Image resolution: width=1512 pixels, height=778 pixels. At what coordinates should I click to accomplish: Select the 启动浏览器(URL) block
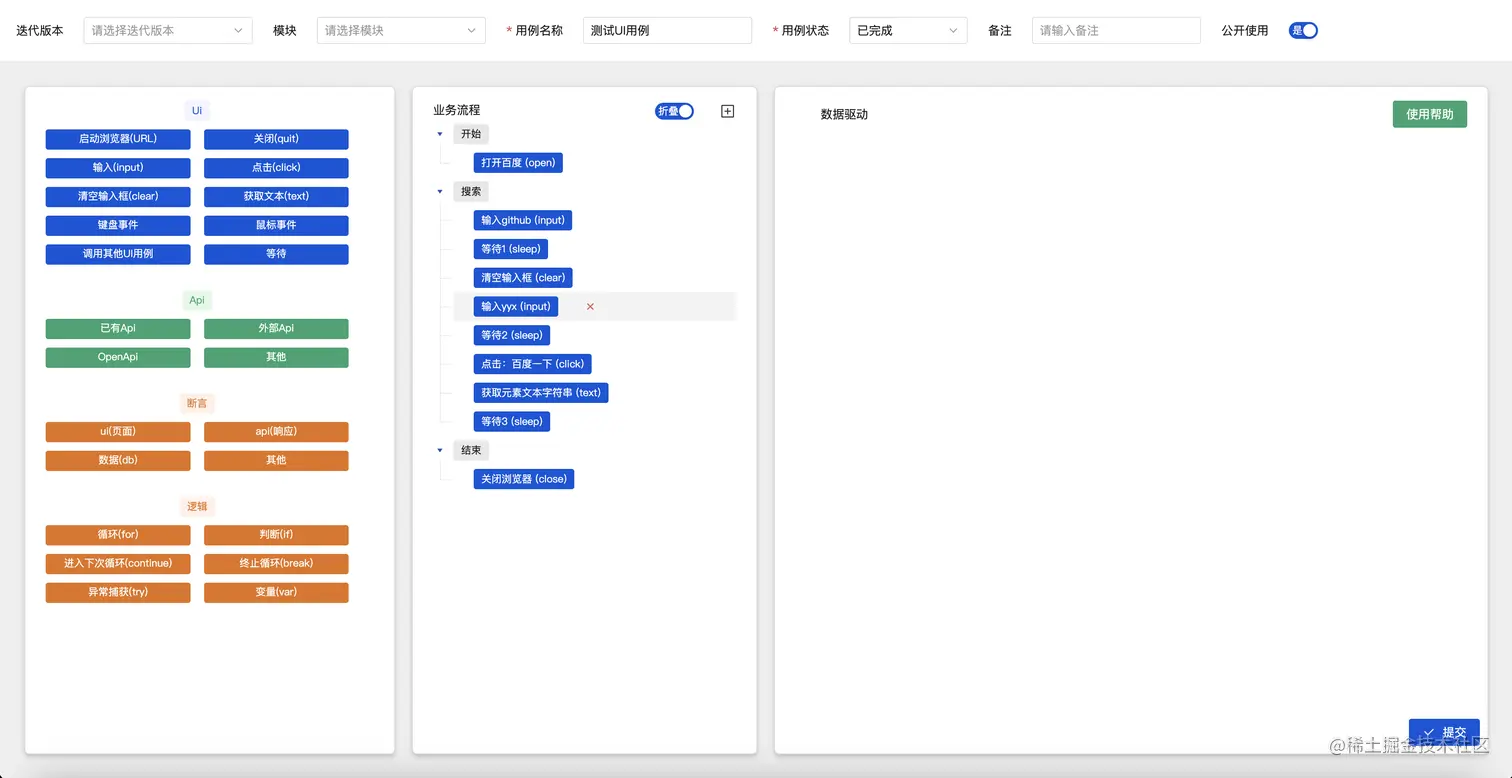tap(117, 139)
